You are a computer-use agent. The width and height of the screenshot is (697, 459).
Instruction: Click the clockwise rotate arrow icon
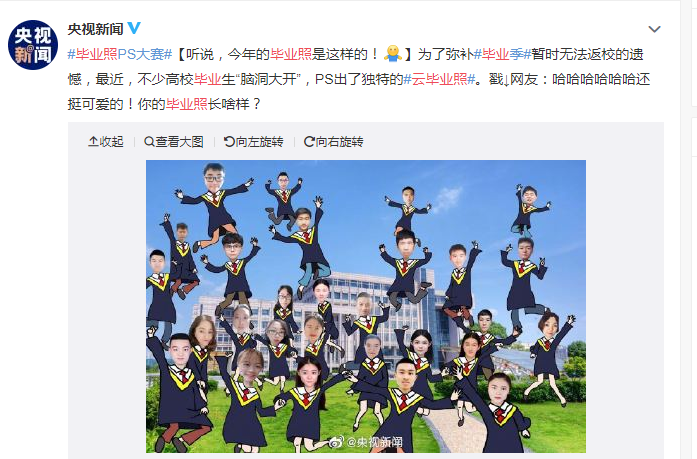(309, 142)
